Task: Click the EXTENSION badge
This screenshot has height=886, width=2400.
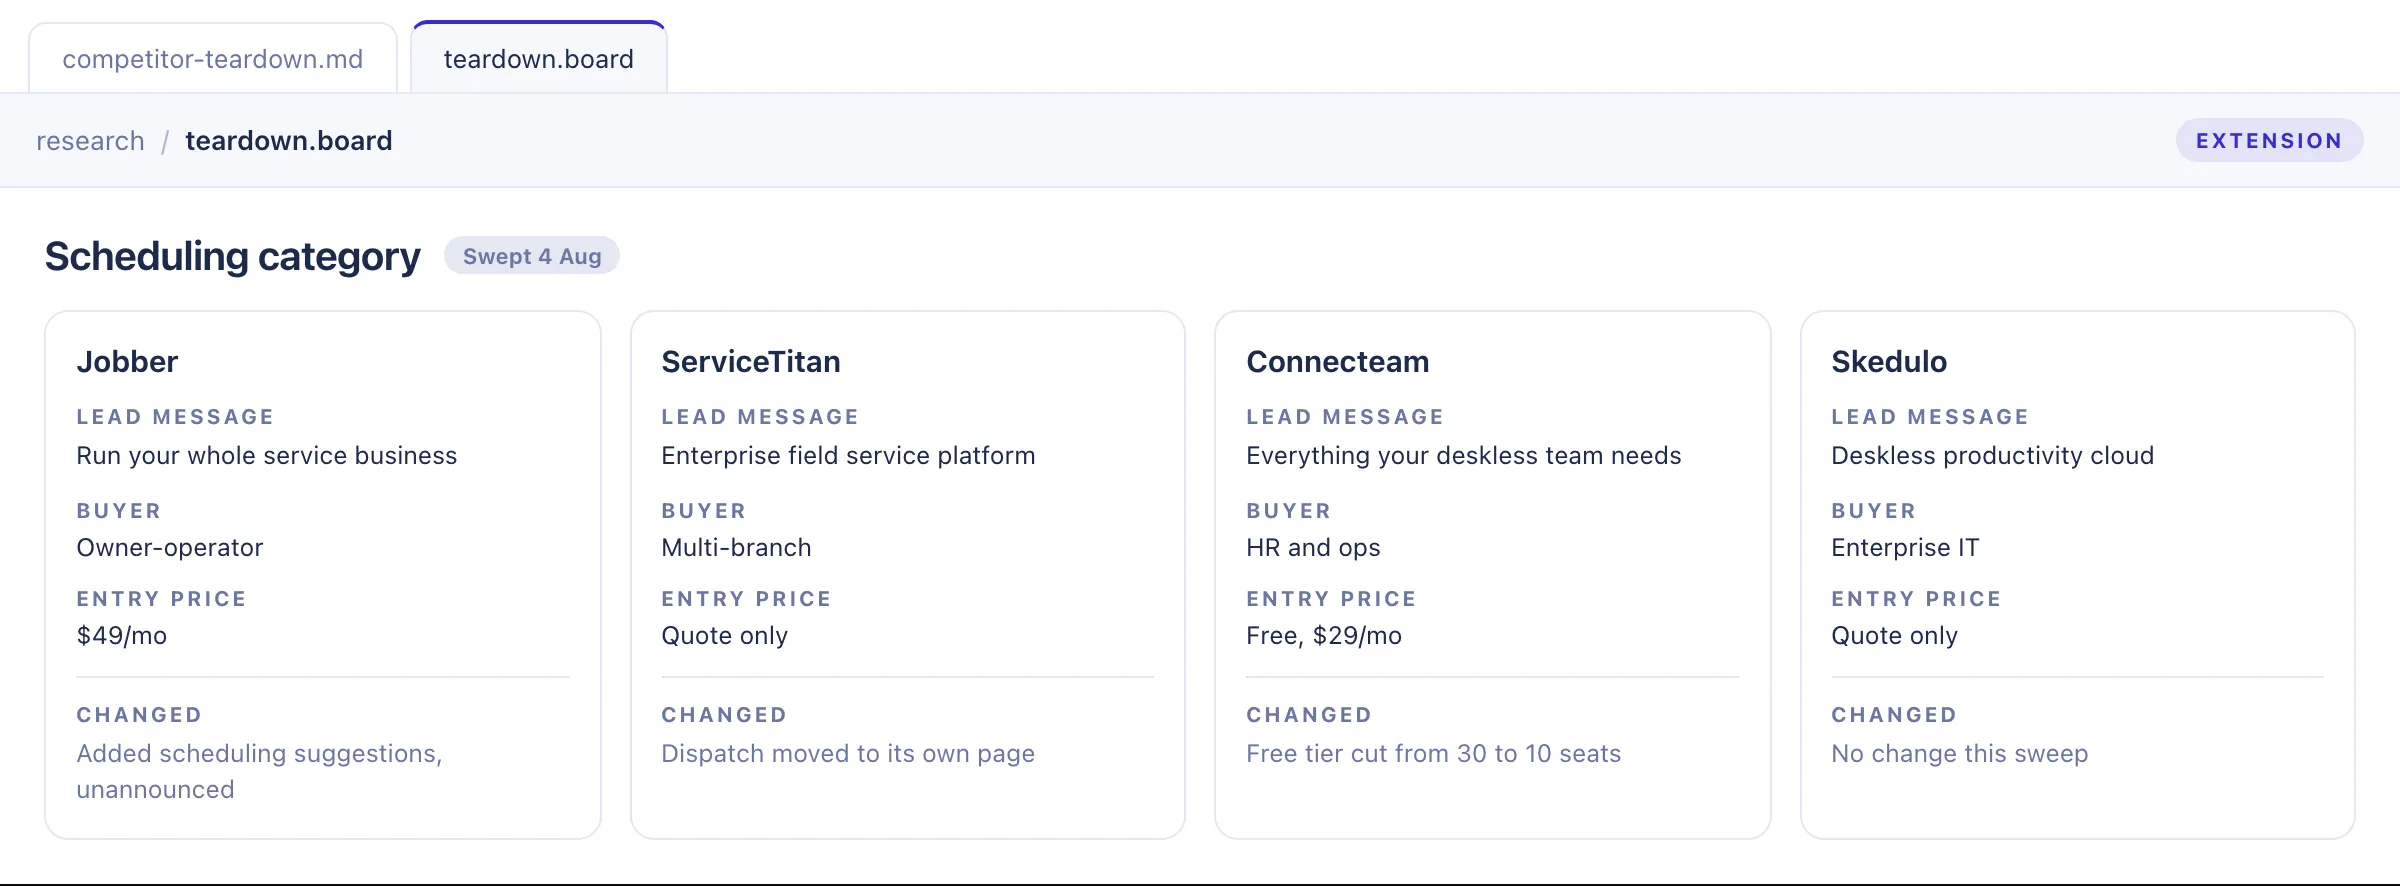Action: (2269, 141)
